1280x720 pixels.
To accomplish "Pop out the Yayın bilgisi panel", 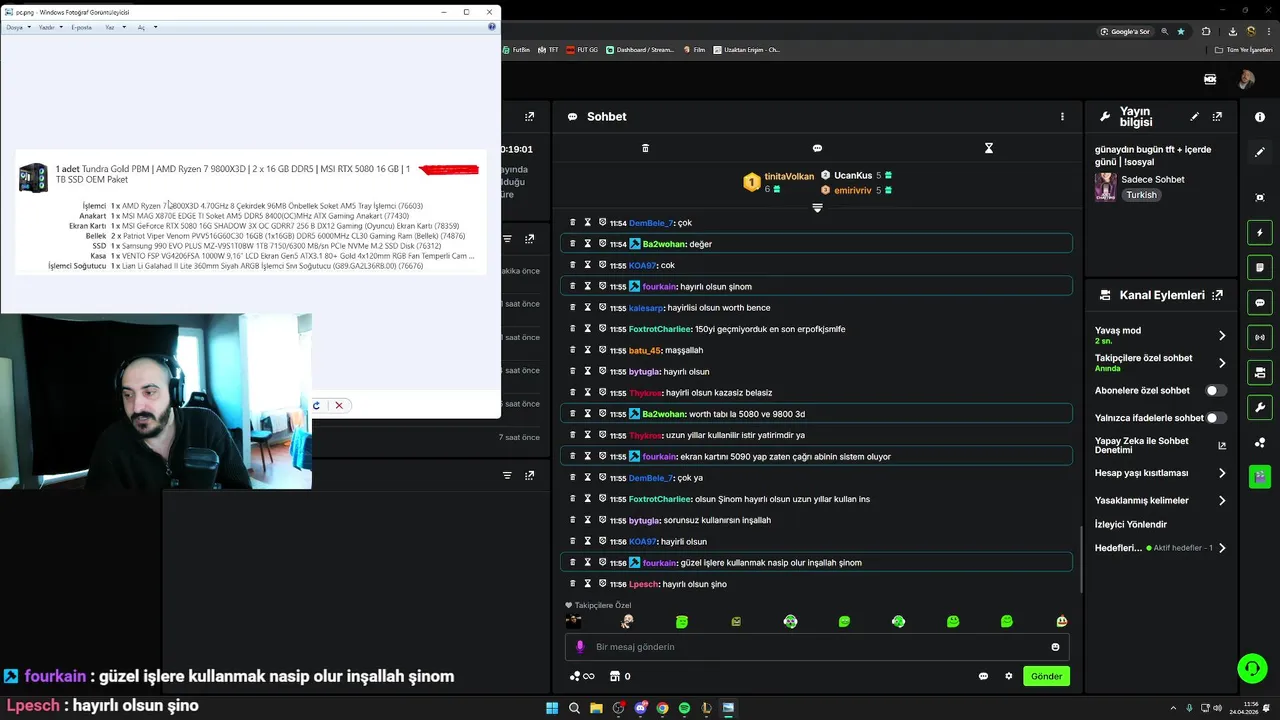I will pos(1217,117).
